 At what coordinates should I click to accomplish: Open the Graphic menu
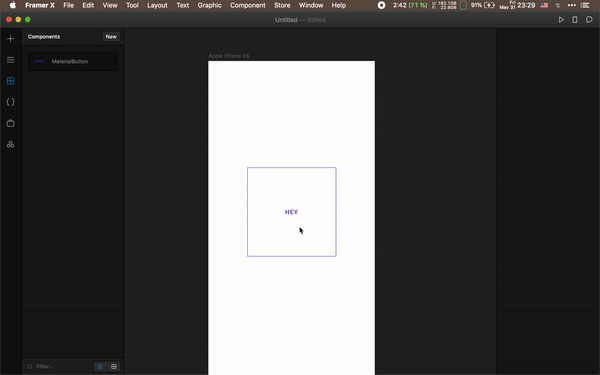[209, 5]
